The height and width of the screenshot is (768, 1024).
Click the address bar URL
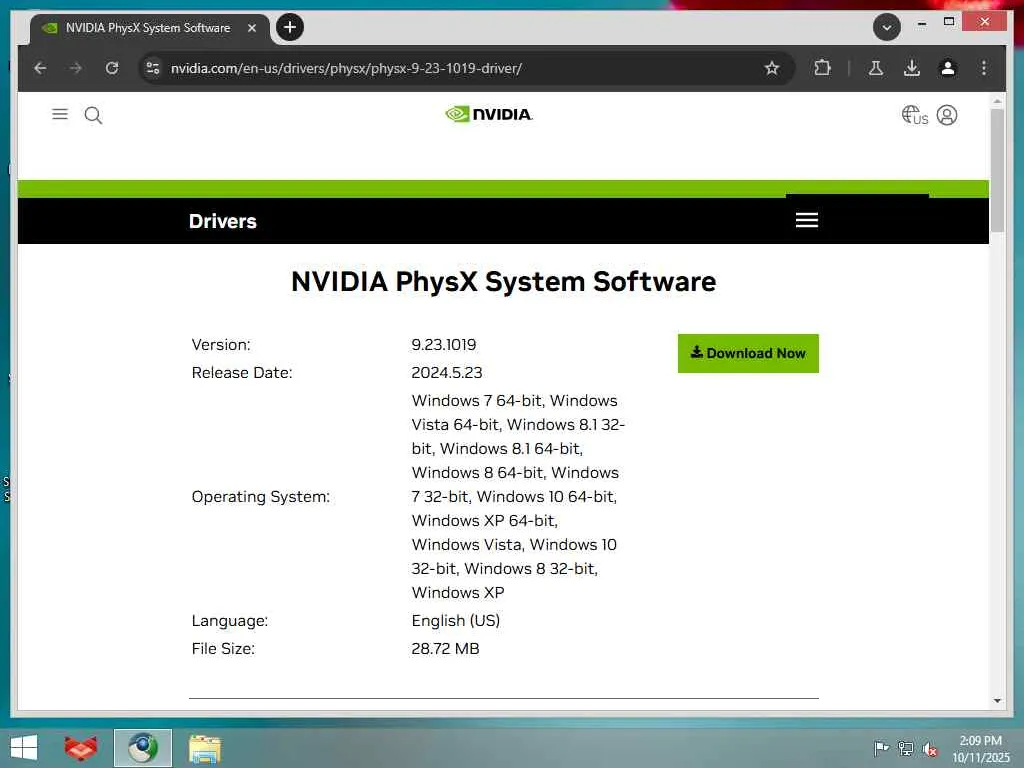coord(346,68)
